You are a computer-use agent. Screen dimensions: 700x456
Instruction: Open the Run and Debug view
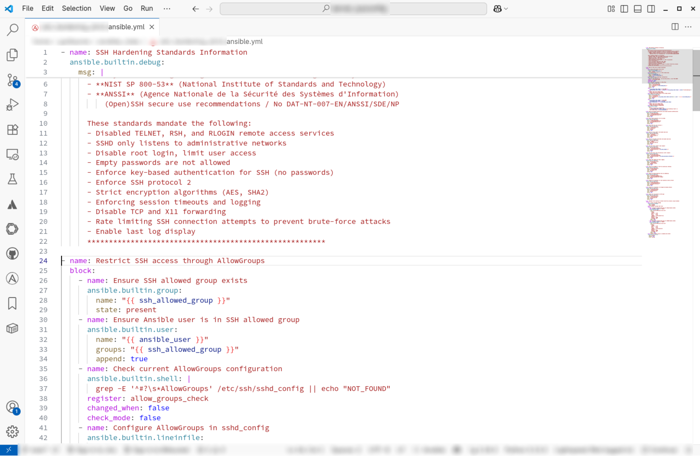12,105
